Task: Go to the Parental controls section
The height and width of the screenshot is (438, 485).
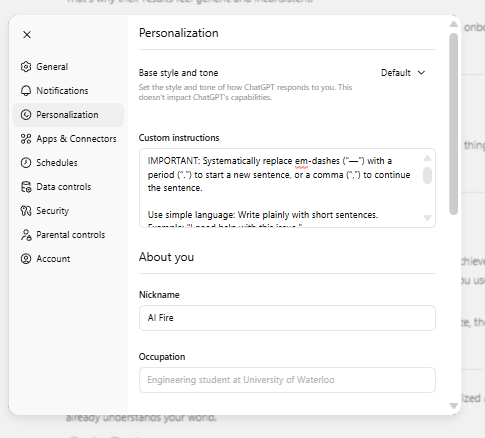Action: [x=68, y=235]
